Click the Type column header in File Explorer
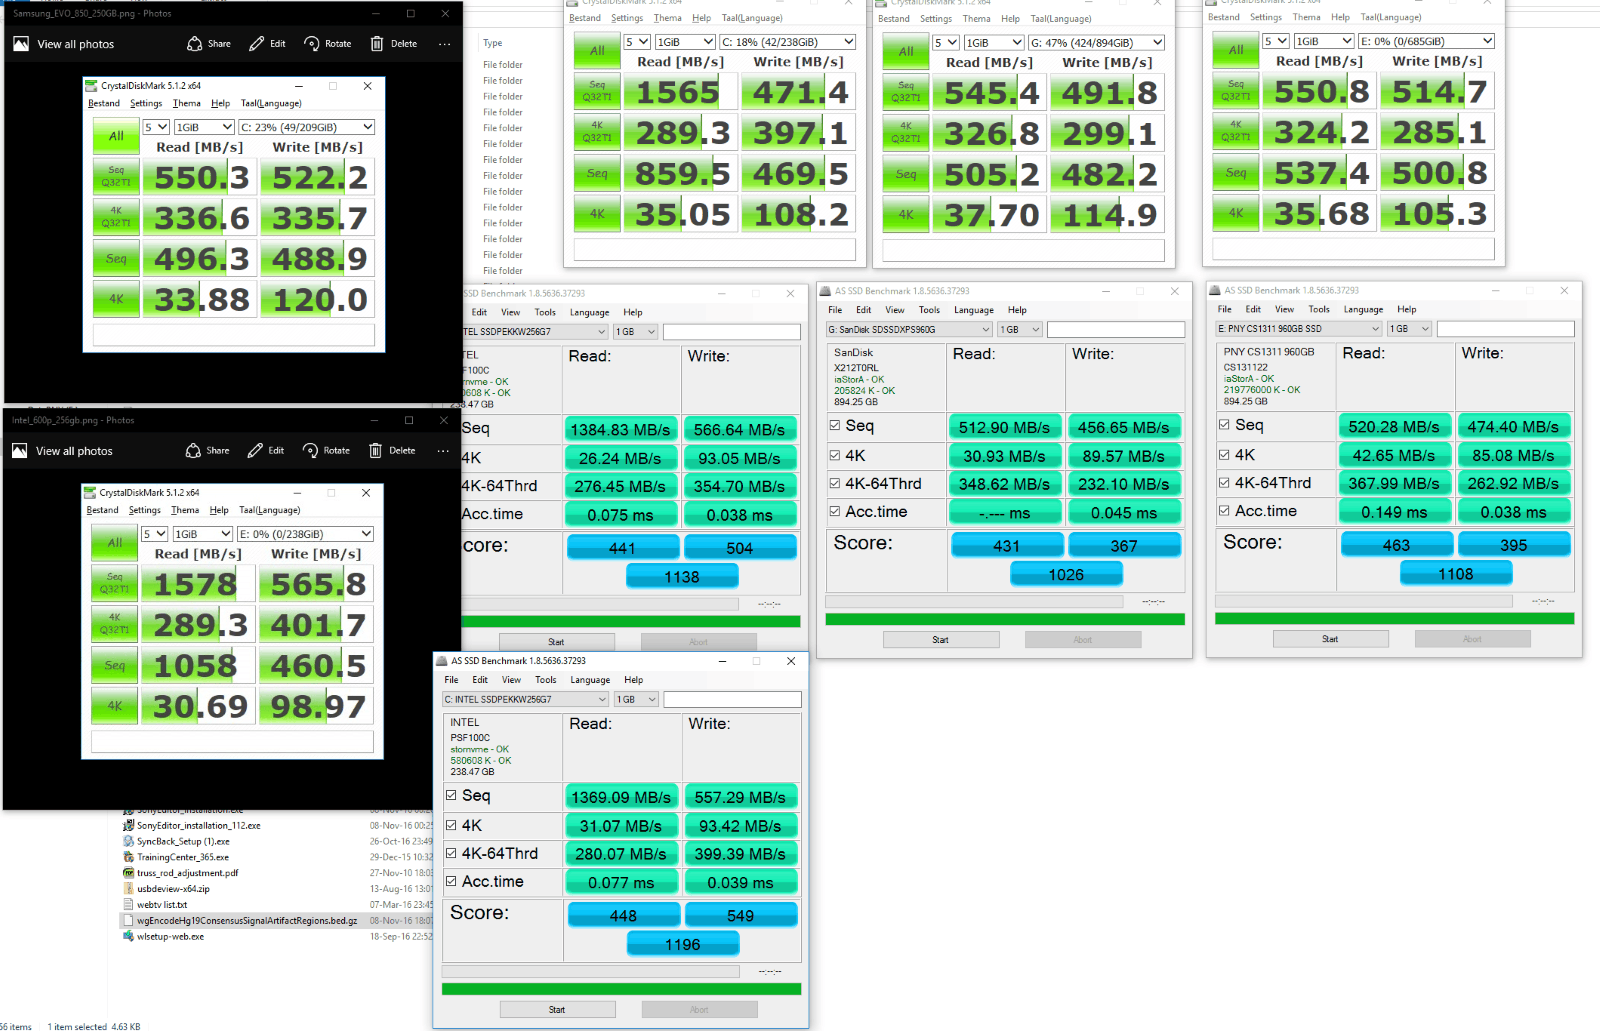The width and height of the screenshot is (1600, 1031). click(x=493, y=43)
